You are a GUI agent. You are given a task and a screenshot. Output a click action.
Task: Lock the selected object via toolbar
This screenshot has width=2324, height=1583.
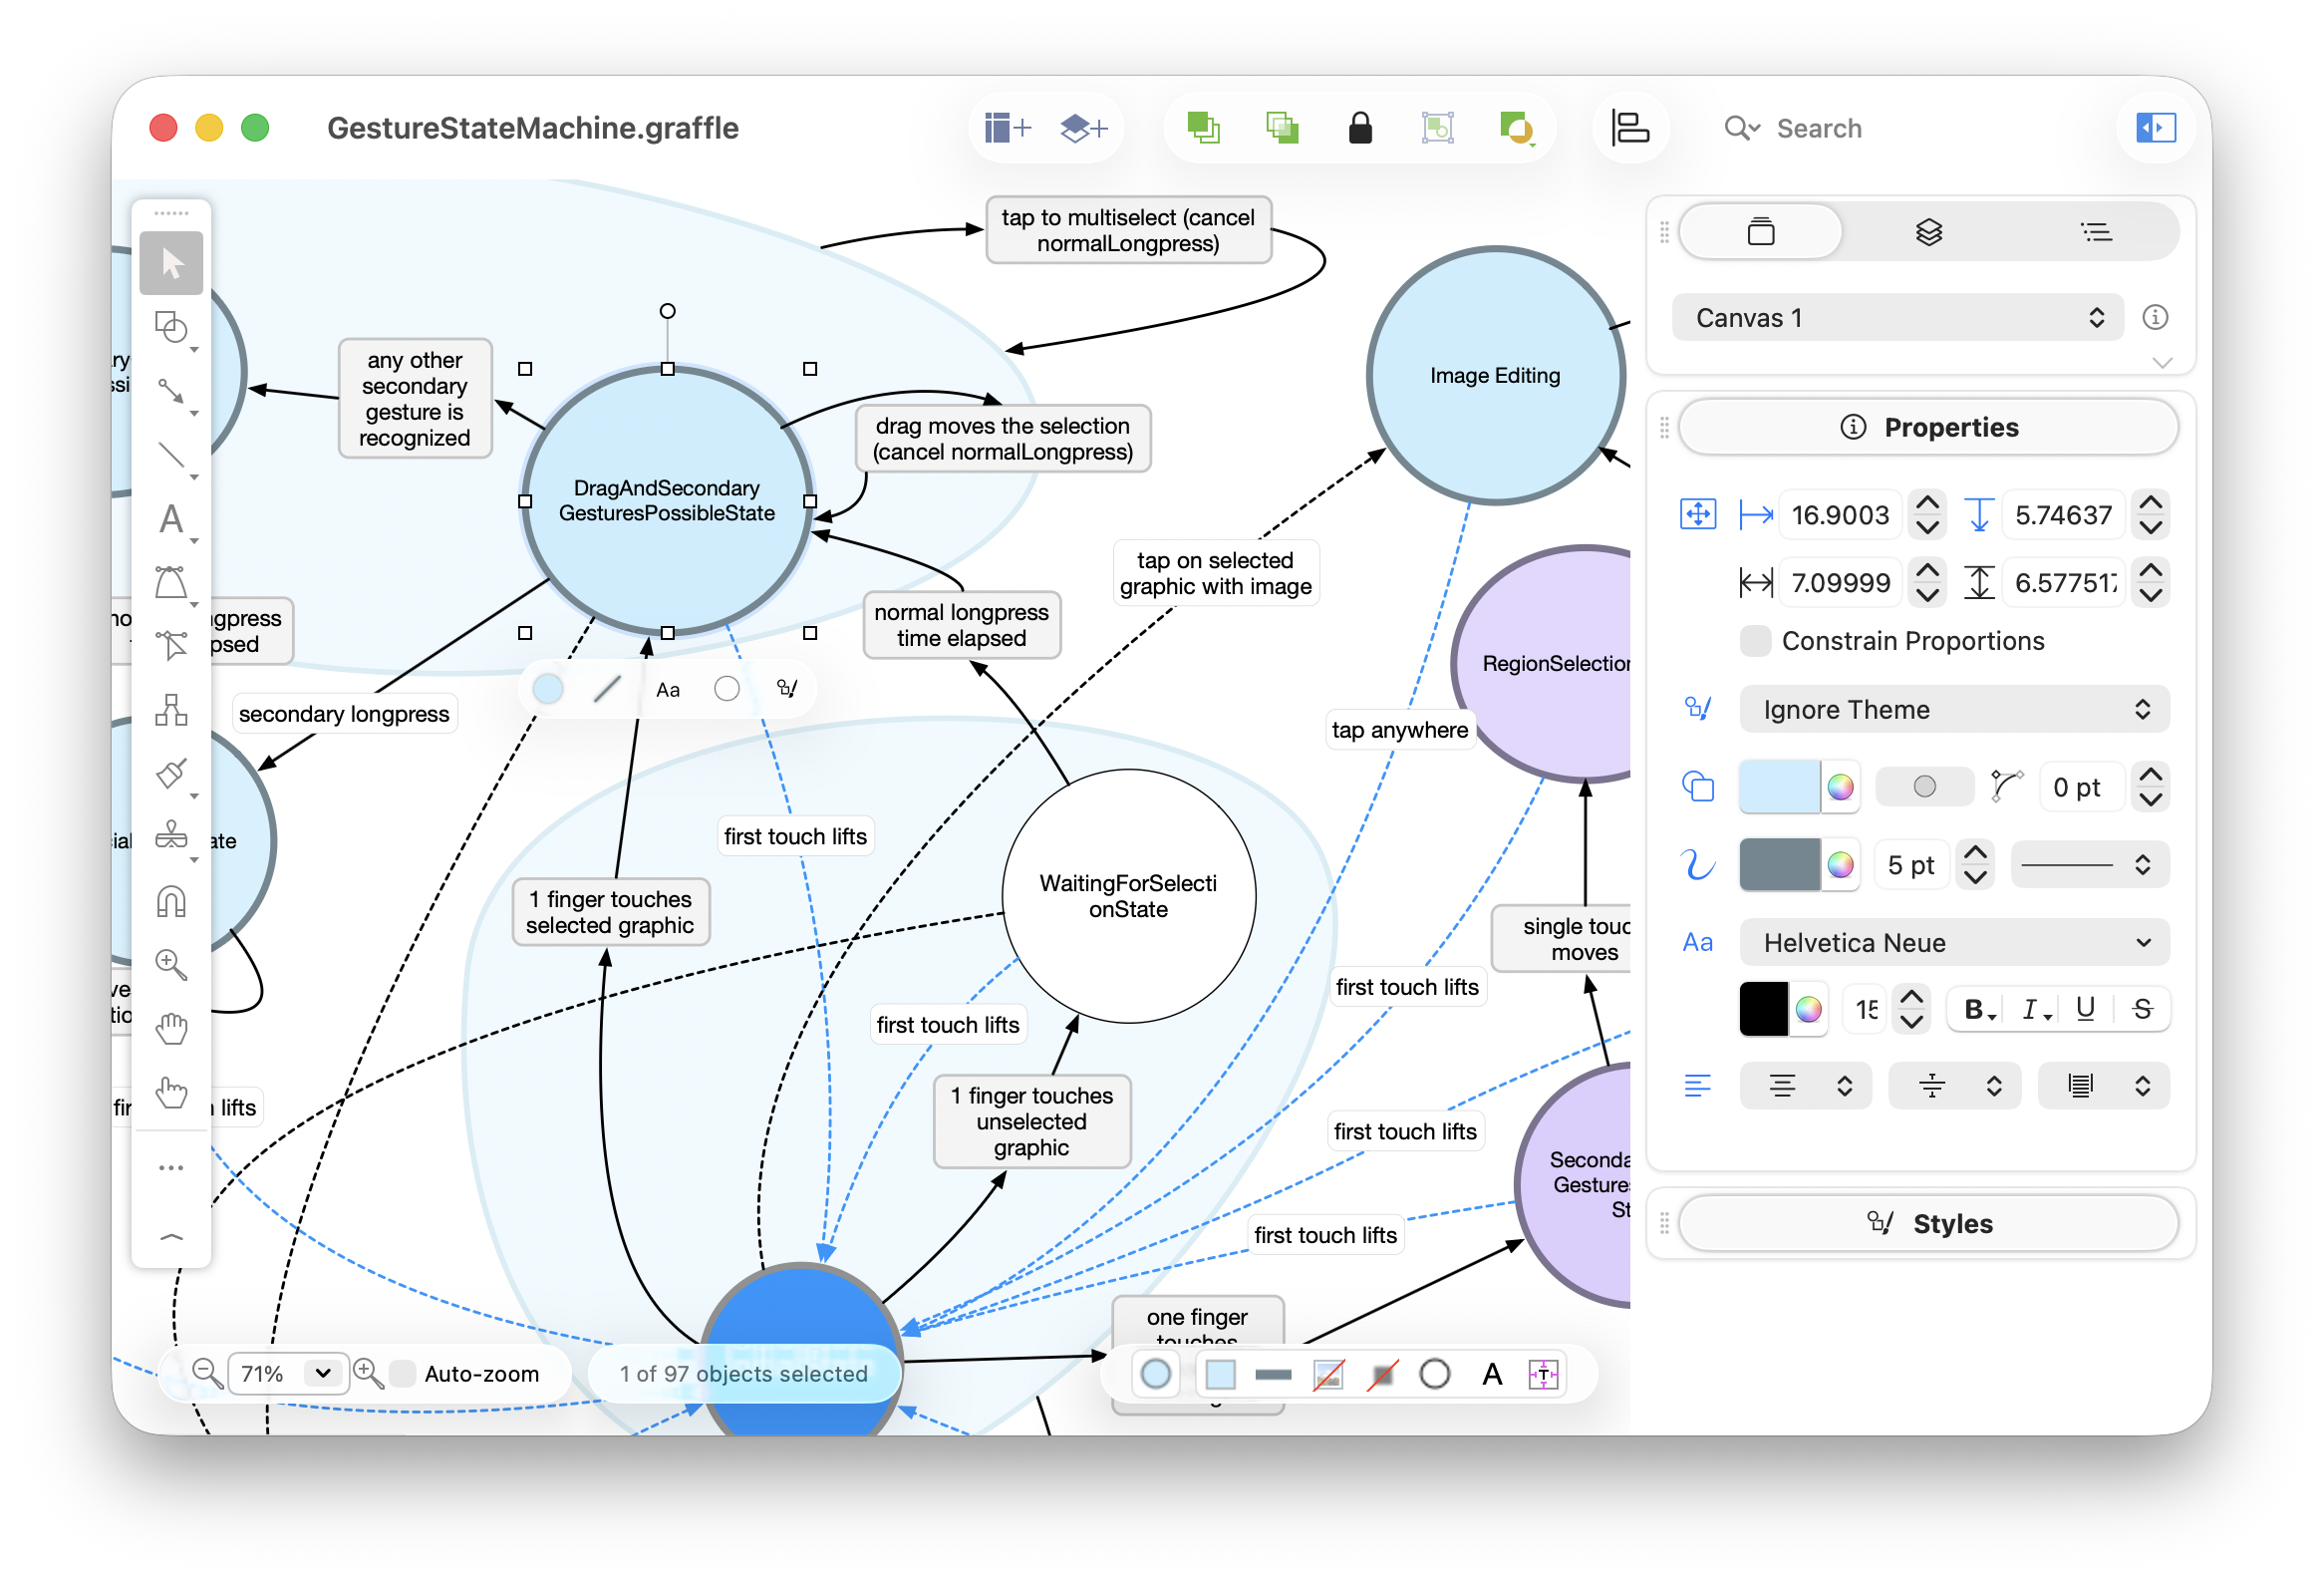(1360, 127)
